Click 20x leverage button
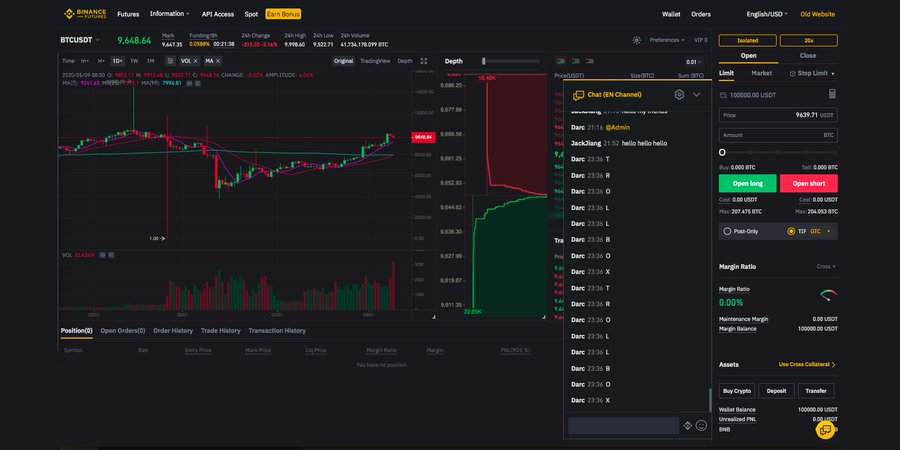This screenshot has height=450, width=900. [x=809, y=41]
